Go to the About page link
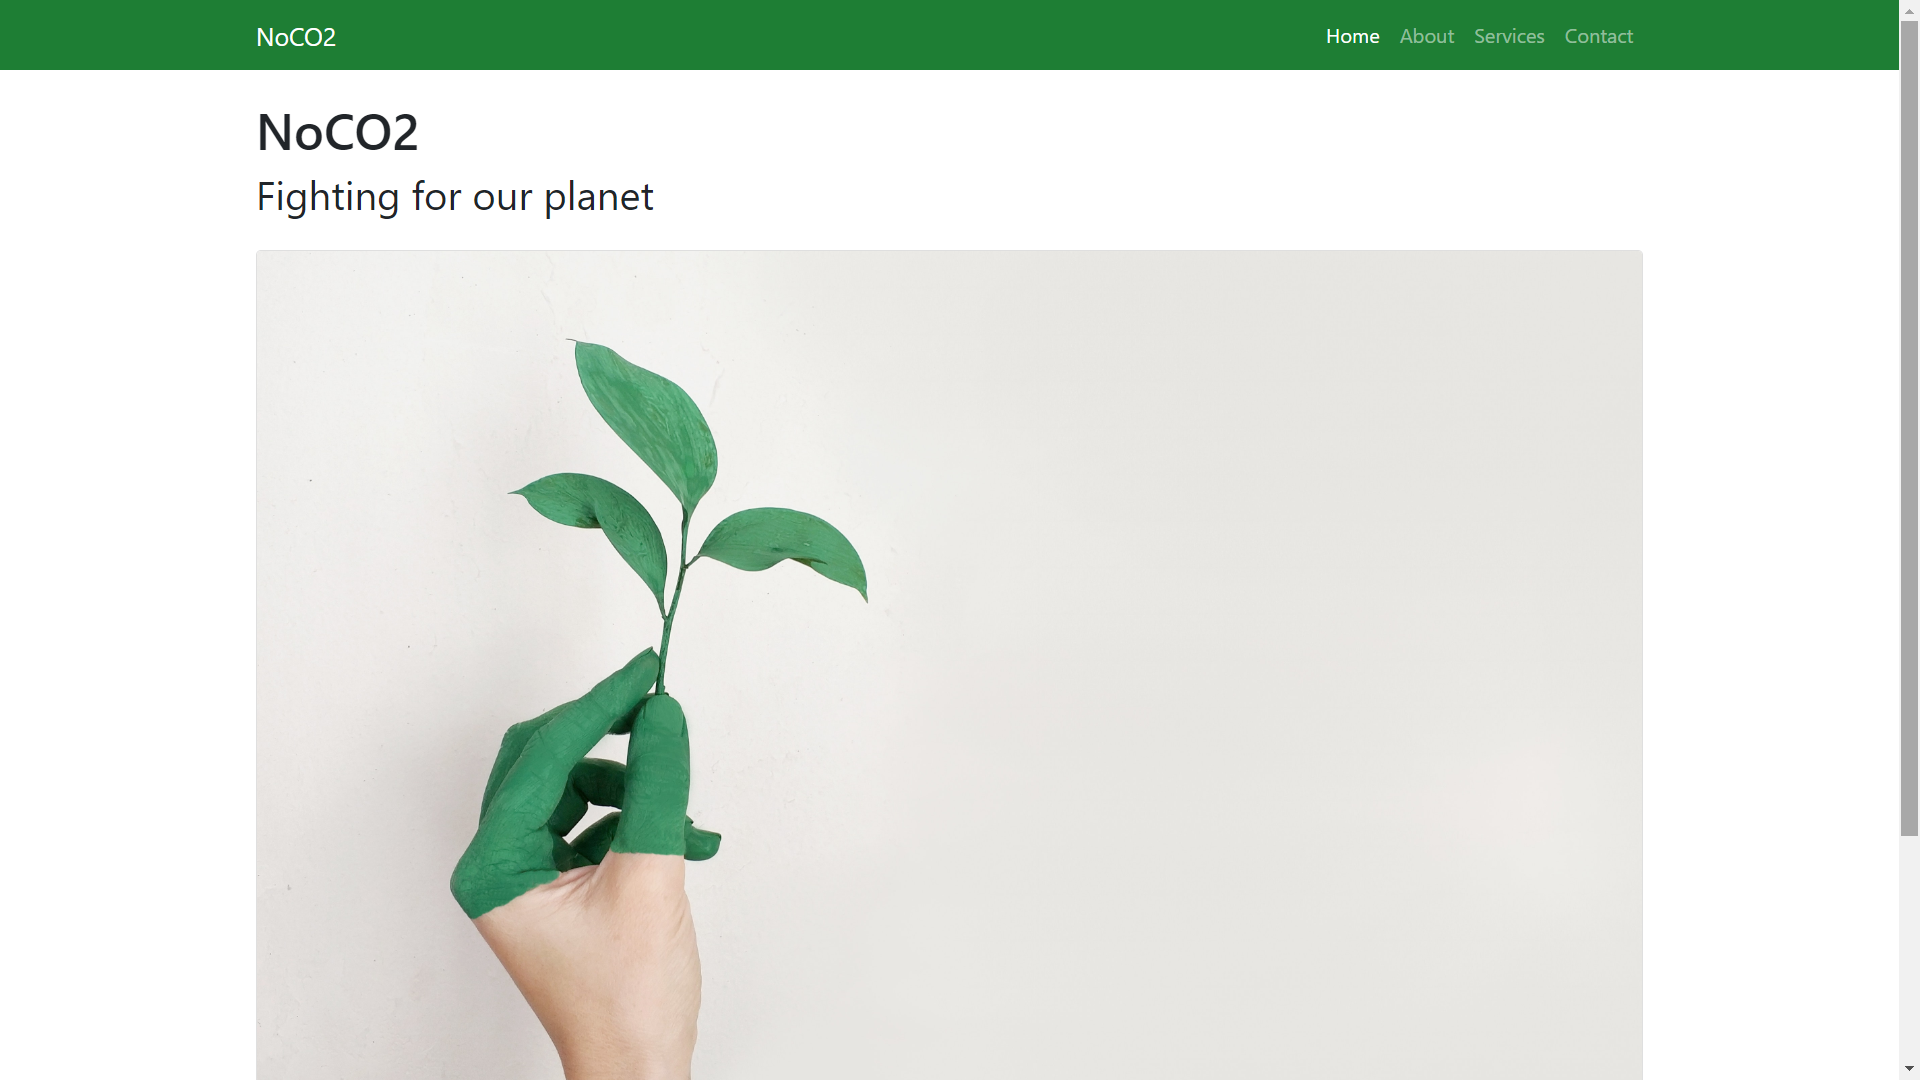The height and width of the screenshot is (1080, 1920). tap(1426, 36)
